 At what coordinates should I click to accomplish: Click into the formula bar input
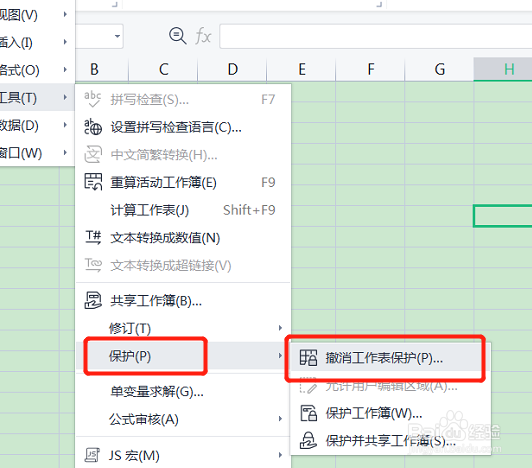pos(376,36)
